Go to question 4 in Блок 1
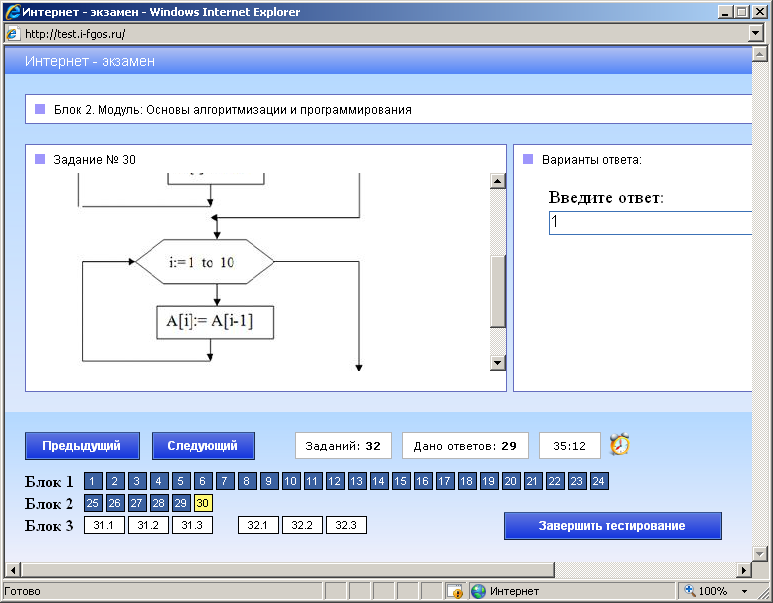Screen dimensions: 773x603 [x=158, y=481]
